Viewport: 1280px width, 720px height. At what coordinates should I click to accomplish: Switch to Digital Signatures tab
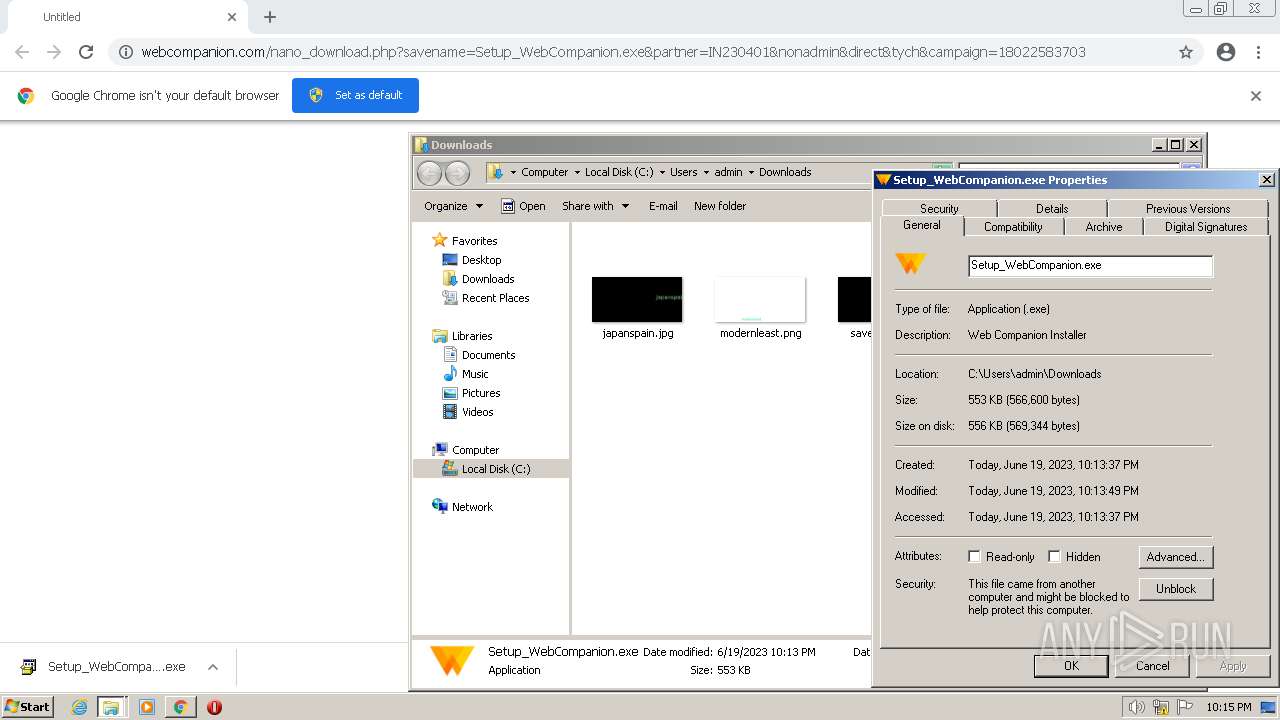[1206, 227]
